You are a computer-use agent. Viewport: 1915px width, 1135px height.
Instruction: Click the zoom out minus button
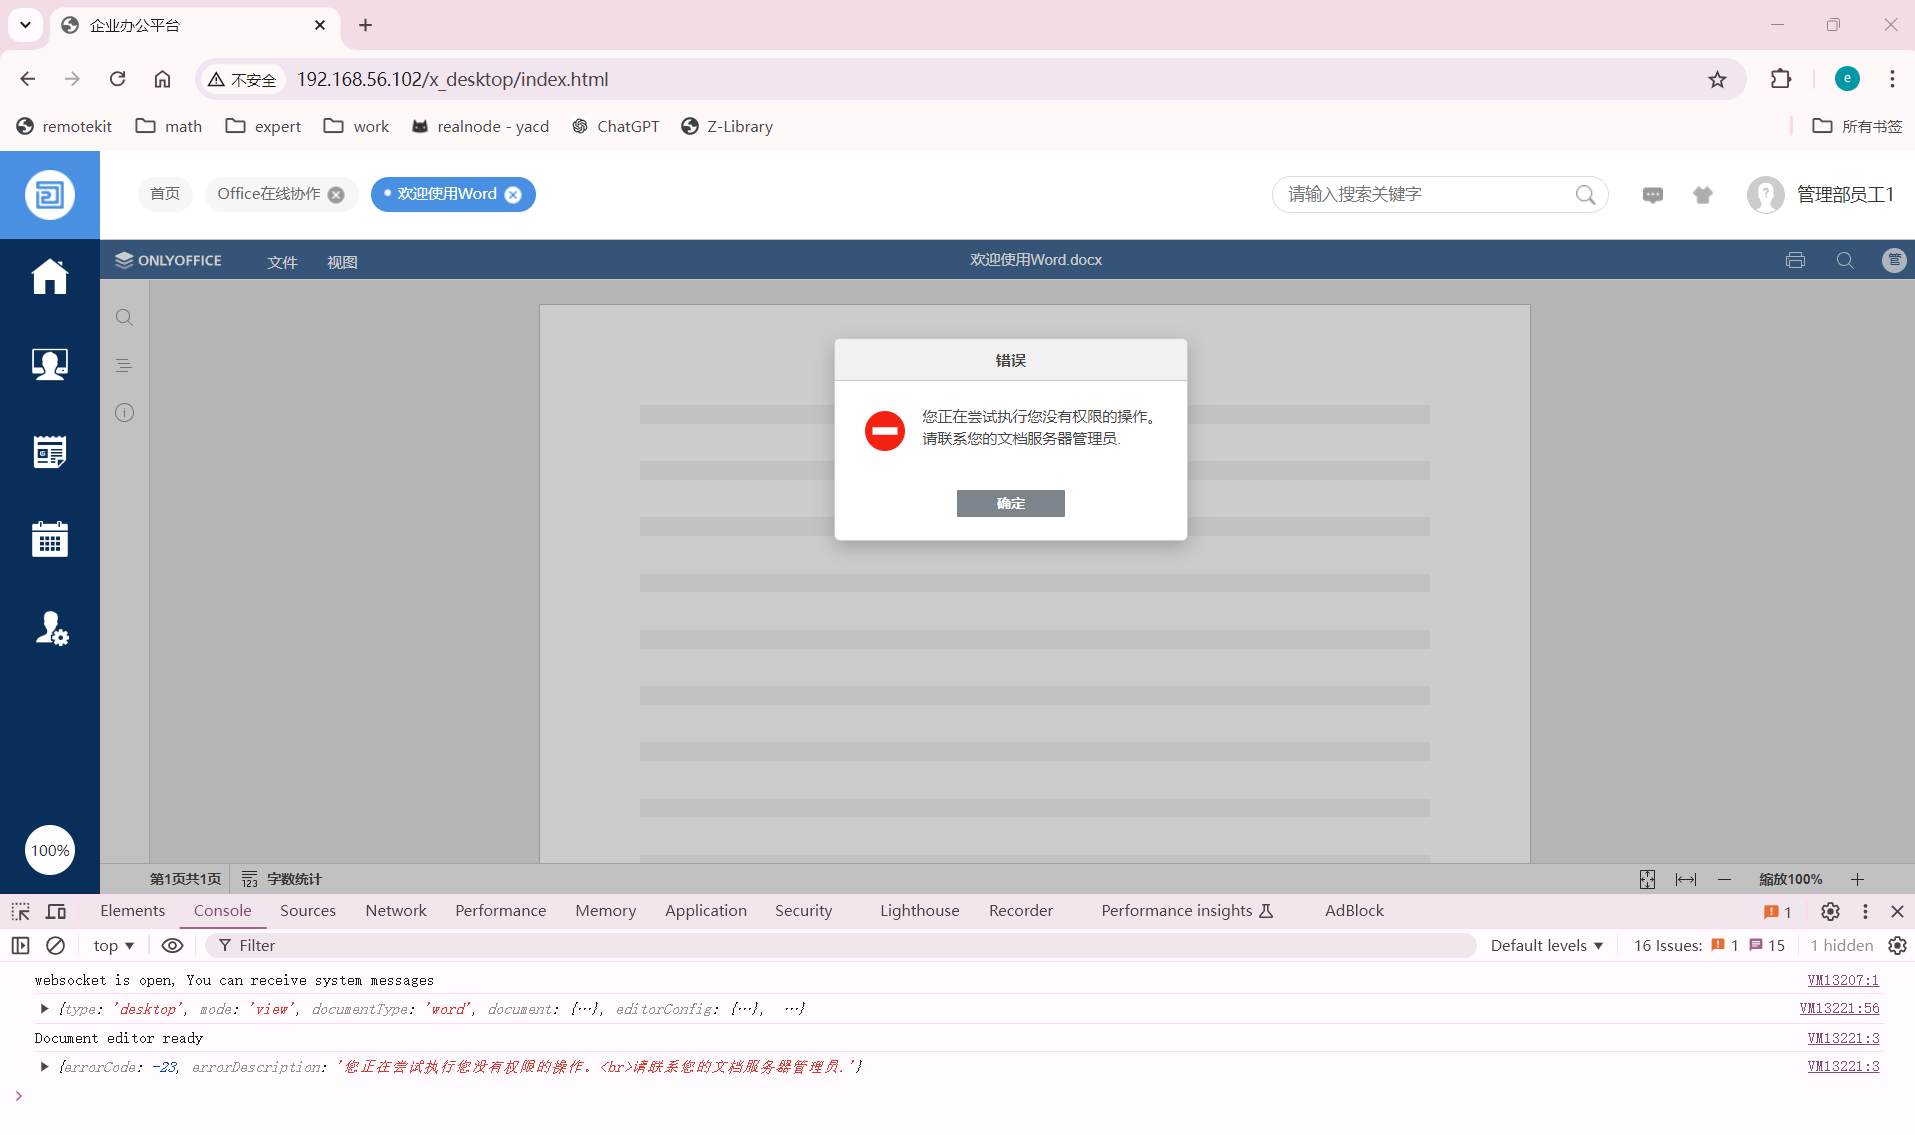[1724, 879]
